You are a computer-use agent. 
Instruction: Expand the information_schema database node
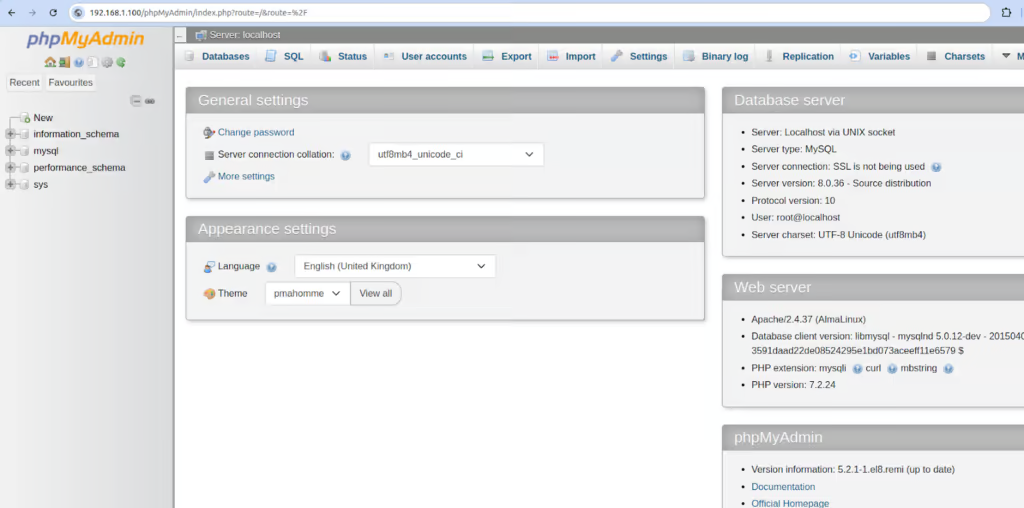click(x=11, y=134)
